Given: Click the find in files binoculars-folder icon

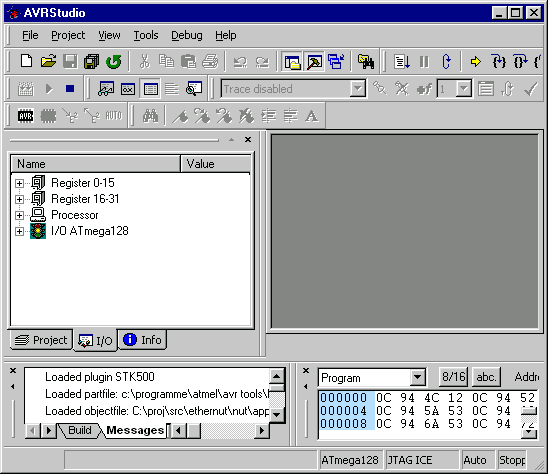Looking at the screenshot, I should [x=366, y=62].
